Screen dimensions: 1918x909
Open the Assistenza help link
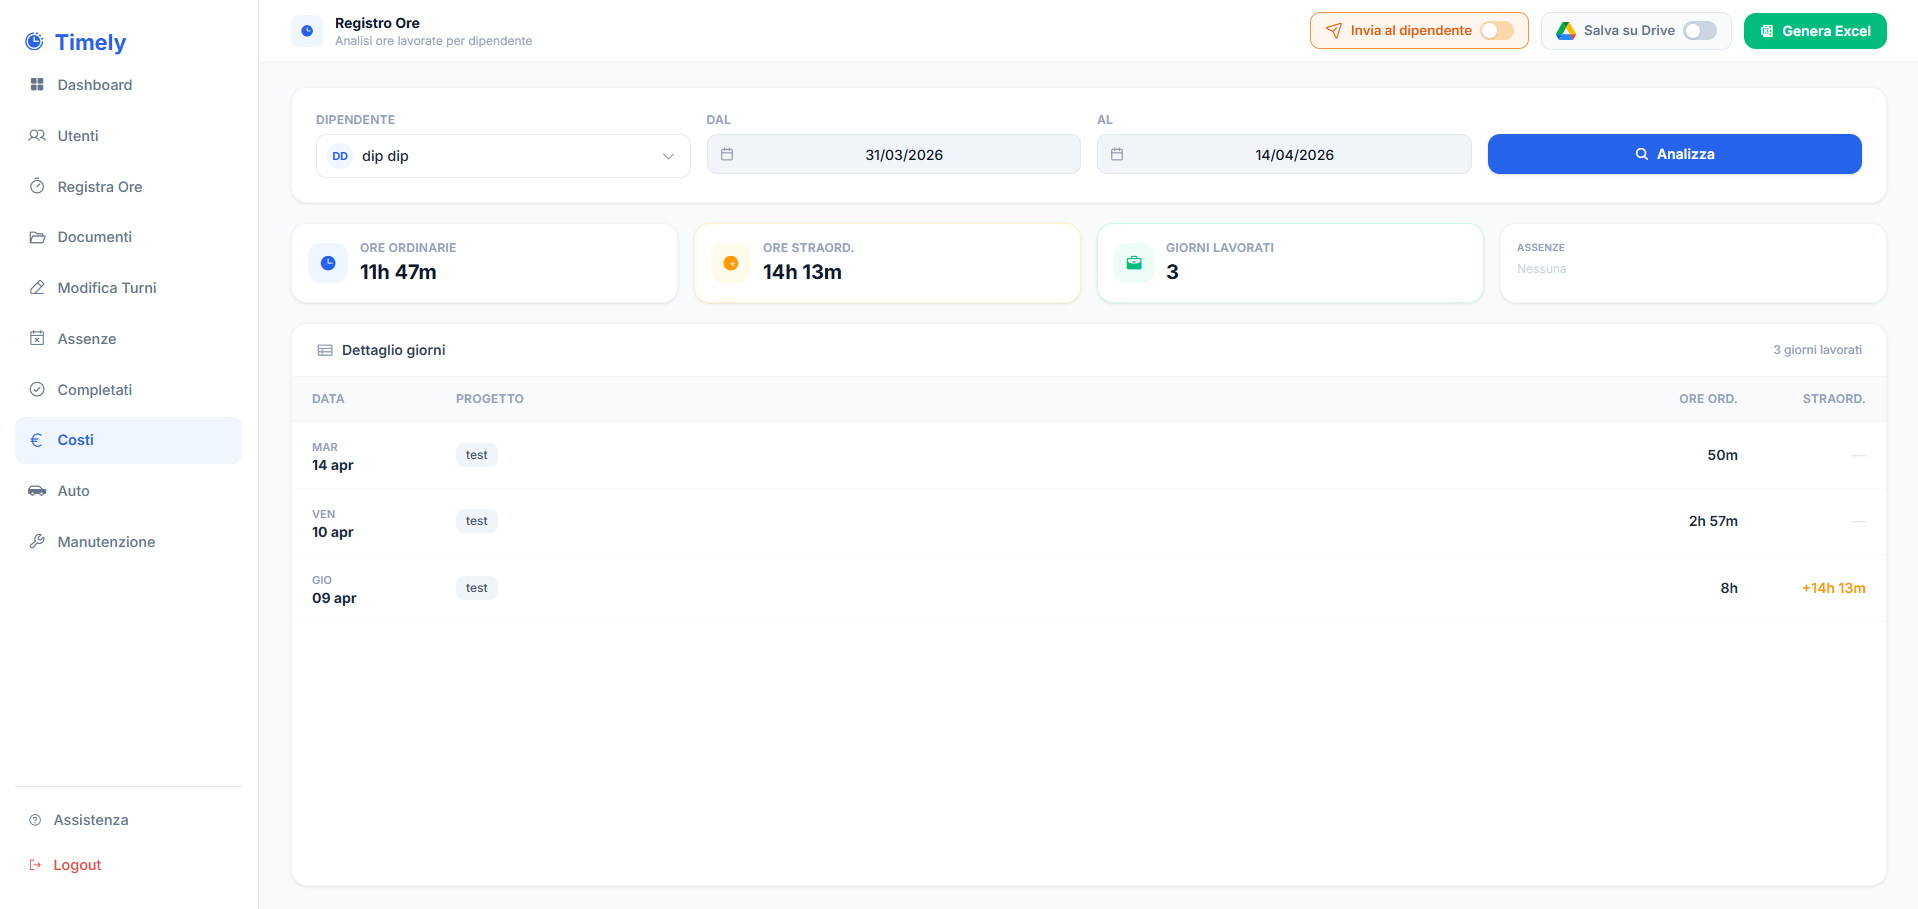coord(90,820)
